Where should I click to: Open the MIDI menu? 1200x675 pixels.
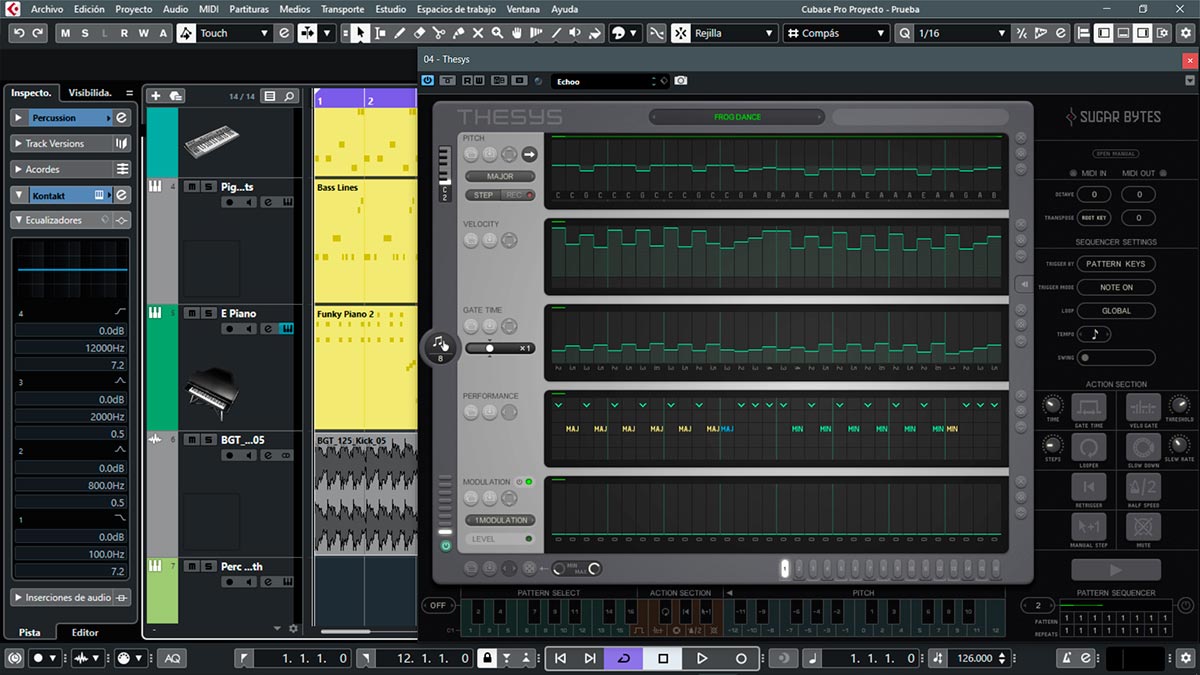[208, 9]
